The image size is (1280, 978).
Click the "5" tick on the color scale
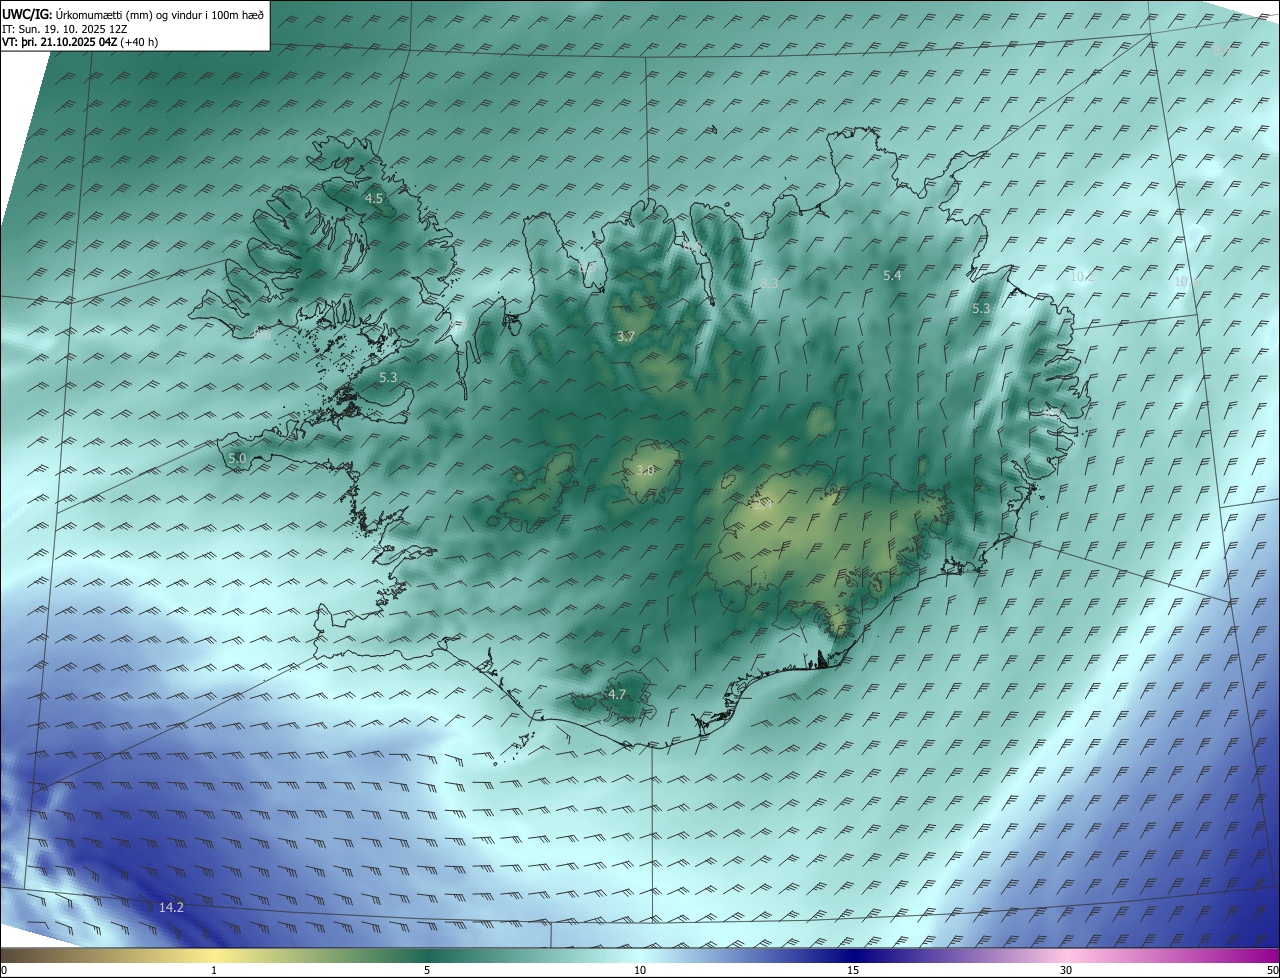tap(427, 970)
